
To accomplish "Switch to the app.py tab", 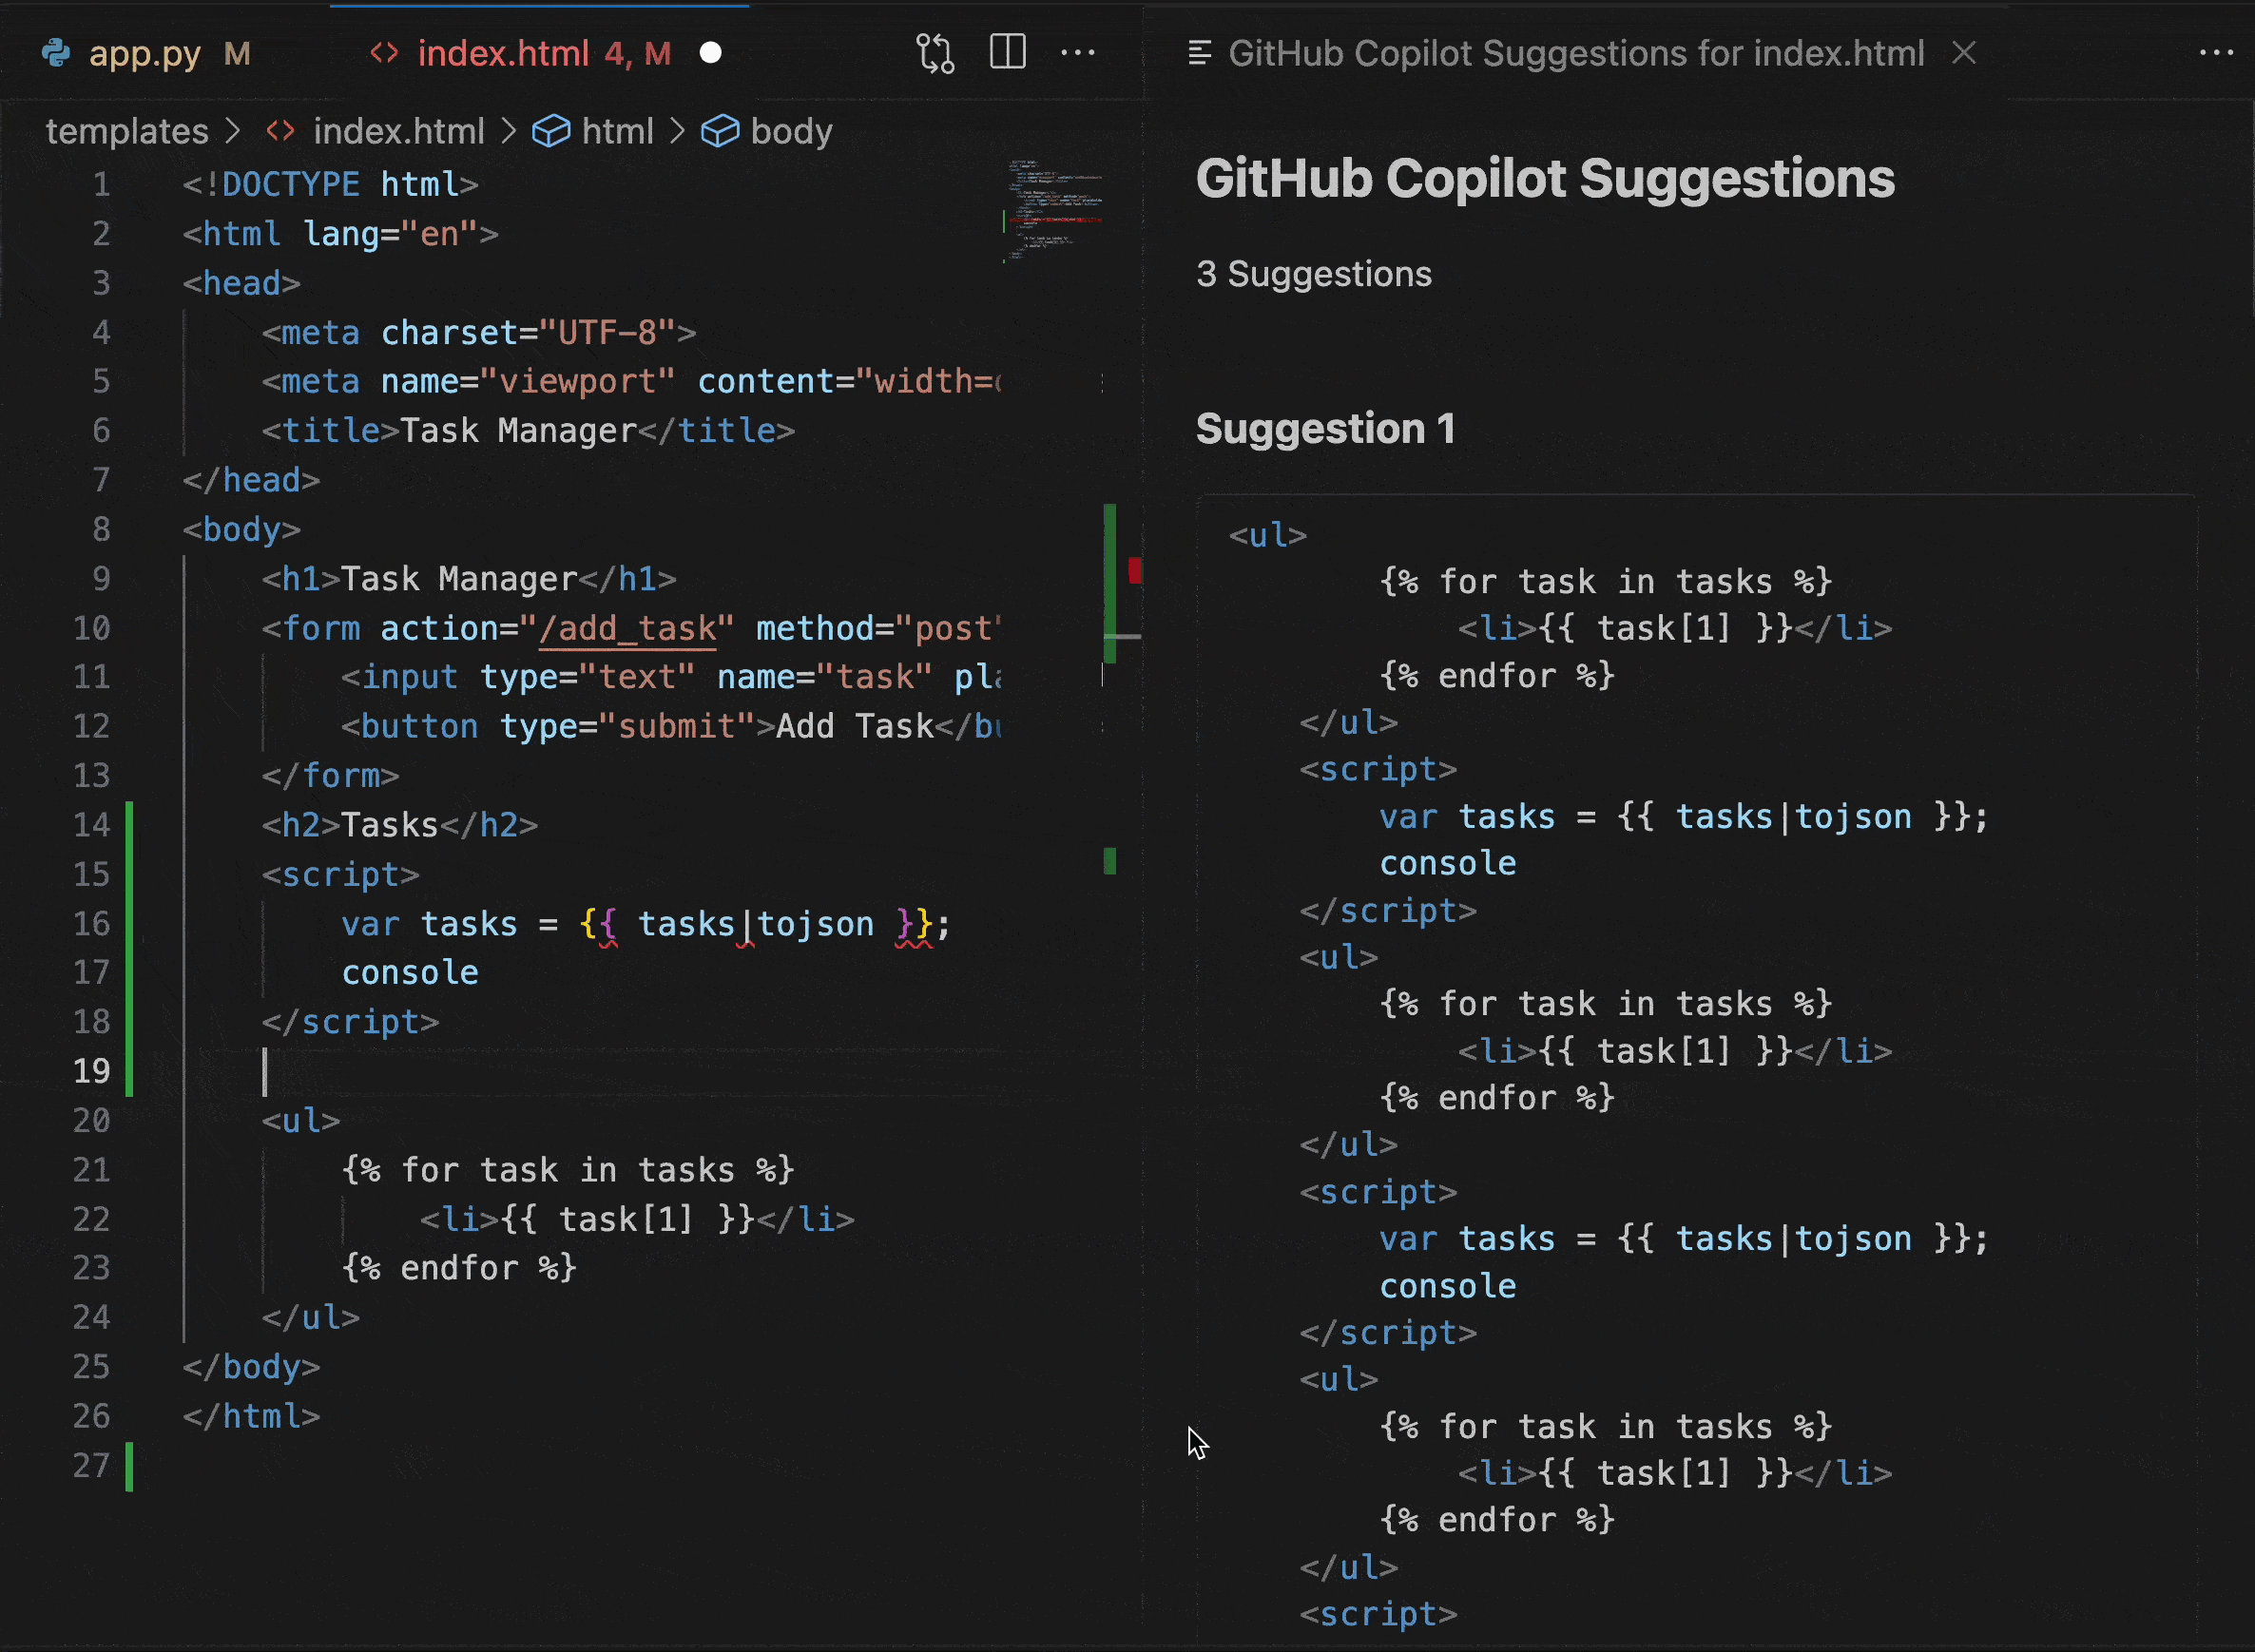I will coord(145,53).
